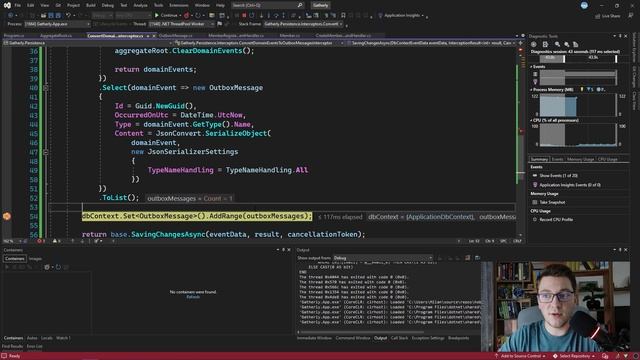Click the Undo arrow in toolbar
640x360 pixels.
tap(69, 16)
